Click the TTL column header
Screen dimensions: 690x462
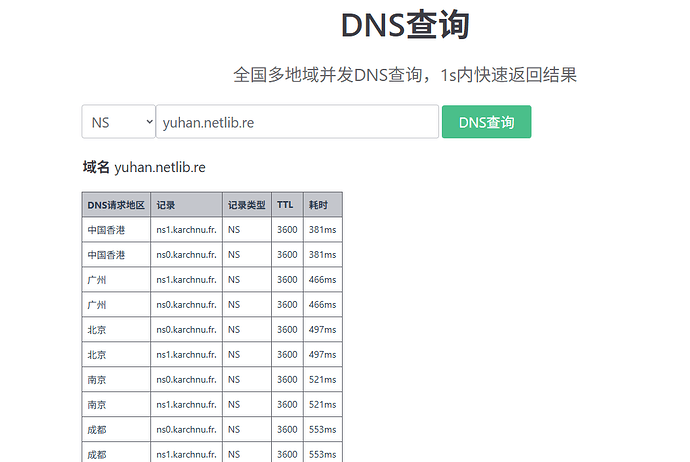click(x=287, y=205)
